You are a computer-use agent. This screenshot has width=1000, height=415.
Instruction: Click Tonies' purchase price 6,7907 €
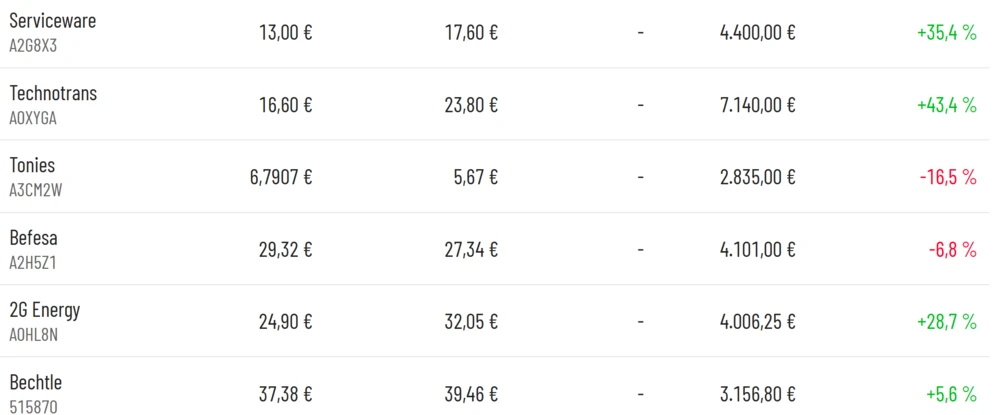(x=281, y=177)
